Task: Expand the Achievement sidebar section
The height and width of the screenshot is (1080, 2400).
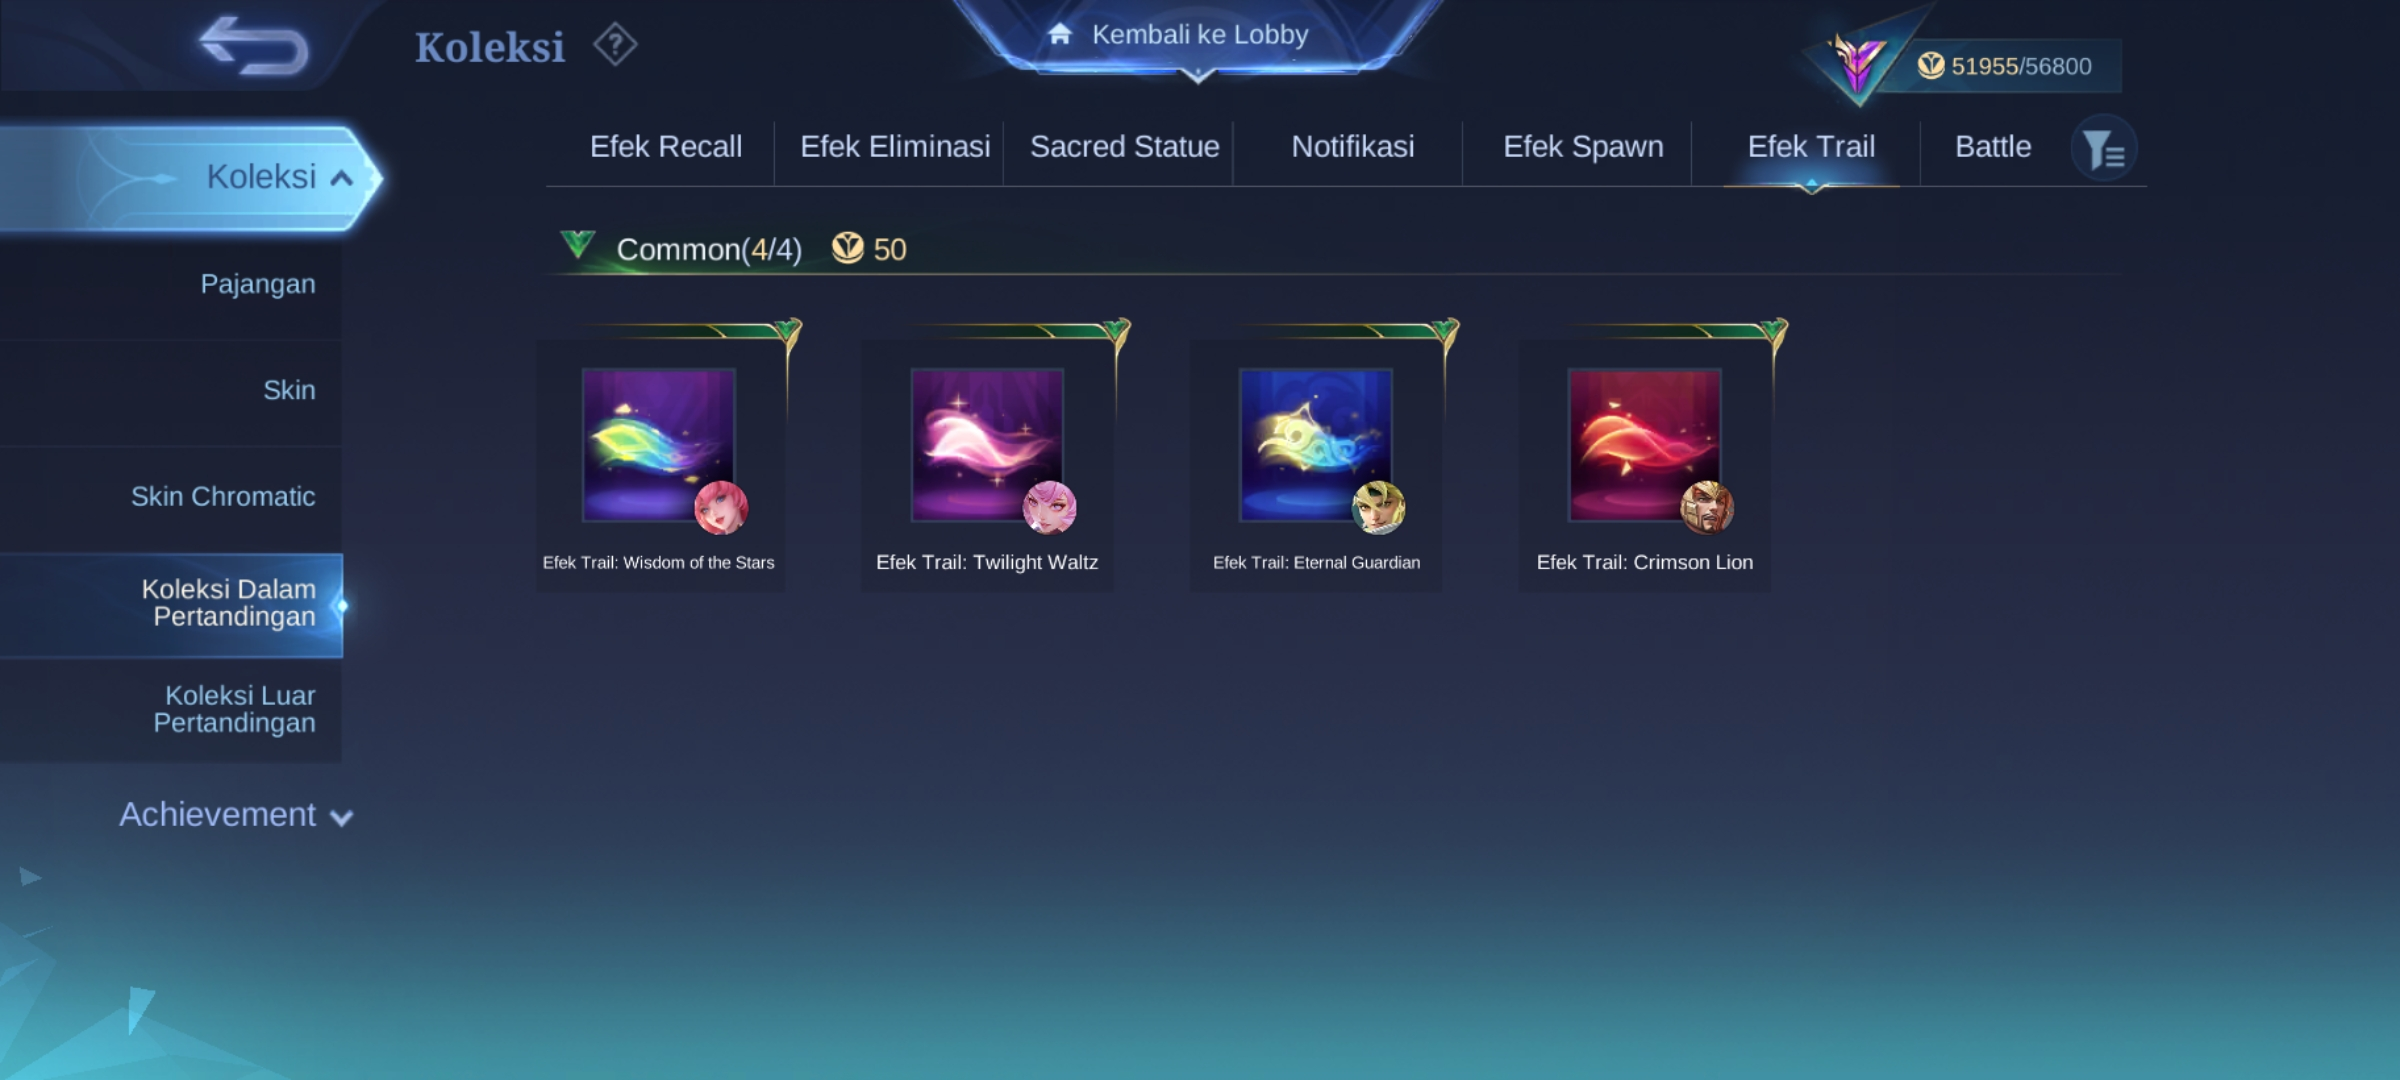Action: tap(236, 815)
